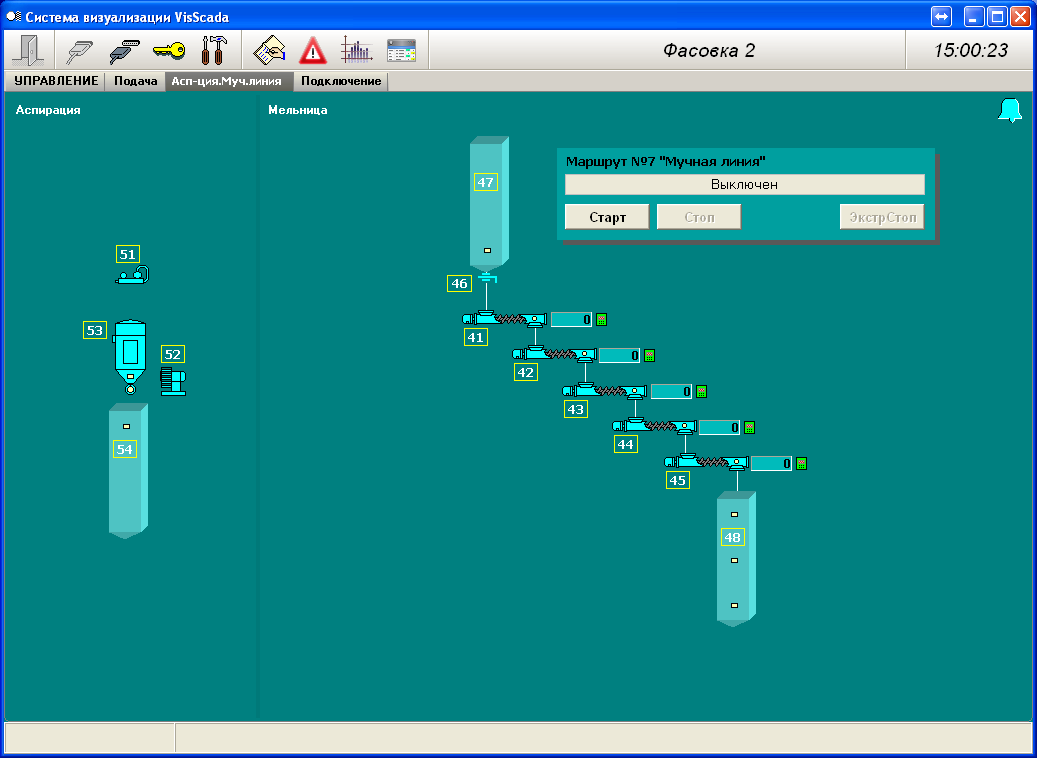Toggle the green indicator beside conveyor 43
The width and height of the screenshot is (1037, 758).
point(701,391)
